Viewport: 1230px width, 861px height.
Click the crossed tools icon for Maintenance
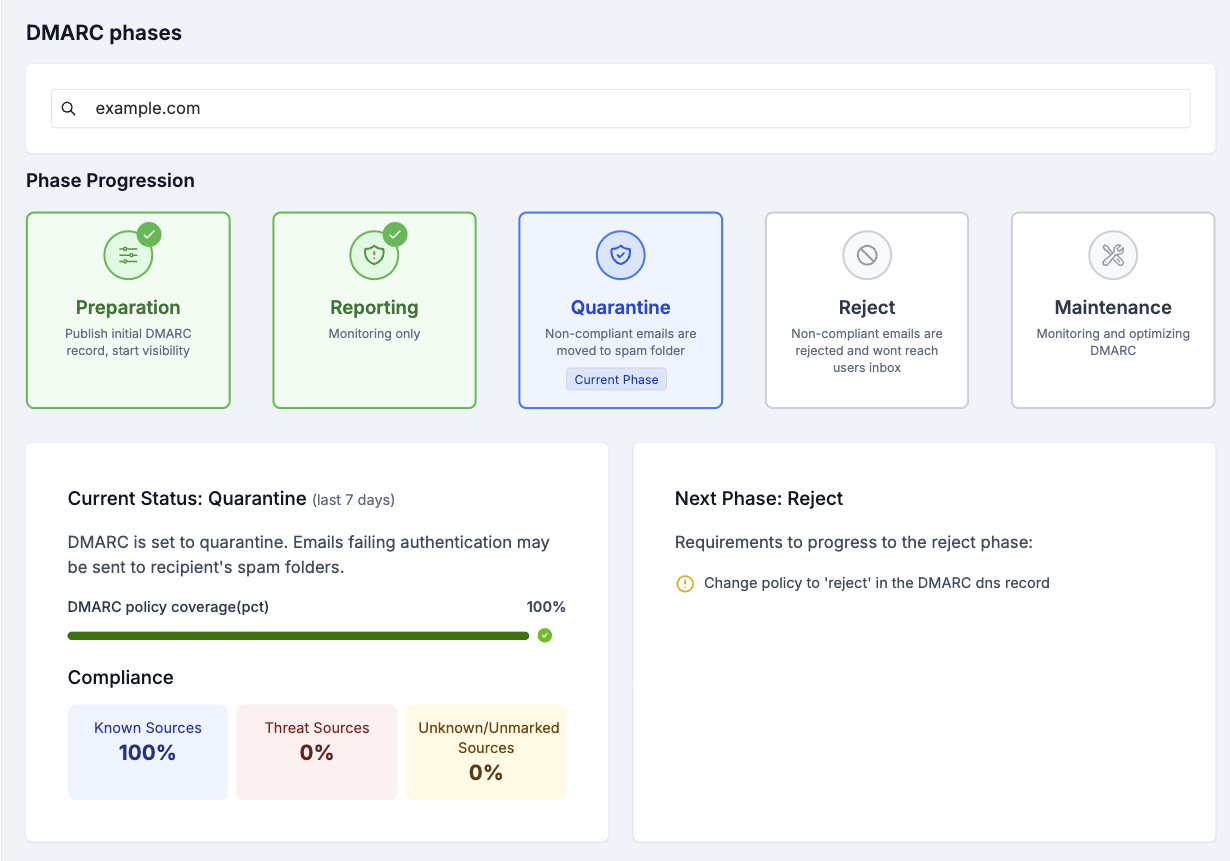1112,254
